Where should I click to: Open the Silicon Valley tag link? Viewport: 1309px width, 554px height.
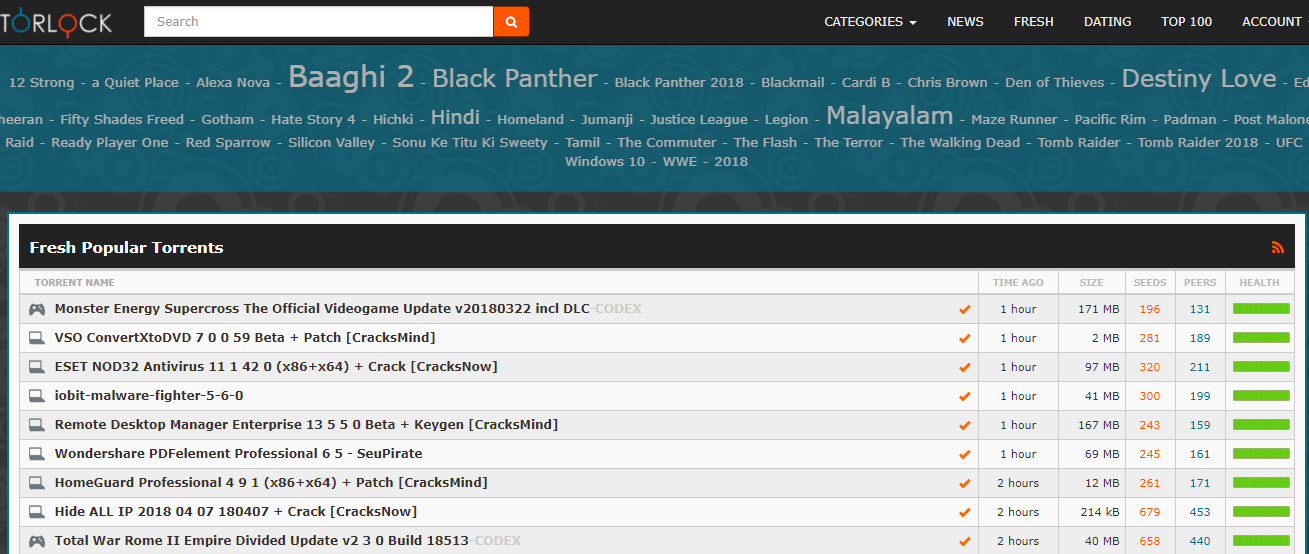click(331, 142)
